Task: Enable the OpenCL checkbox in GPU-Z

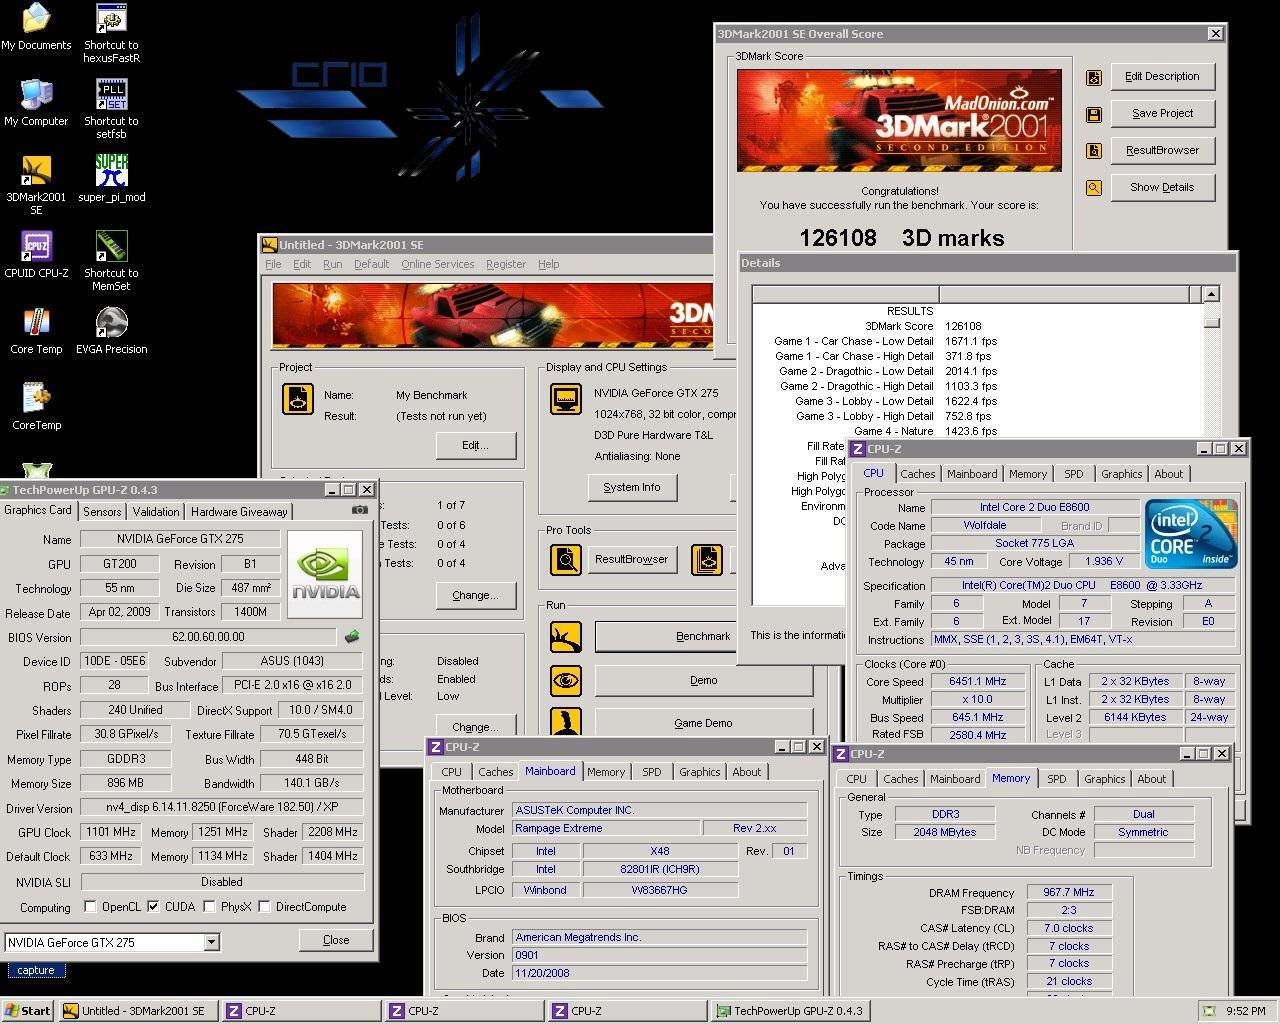Action: coord(91,907)
